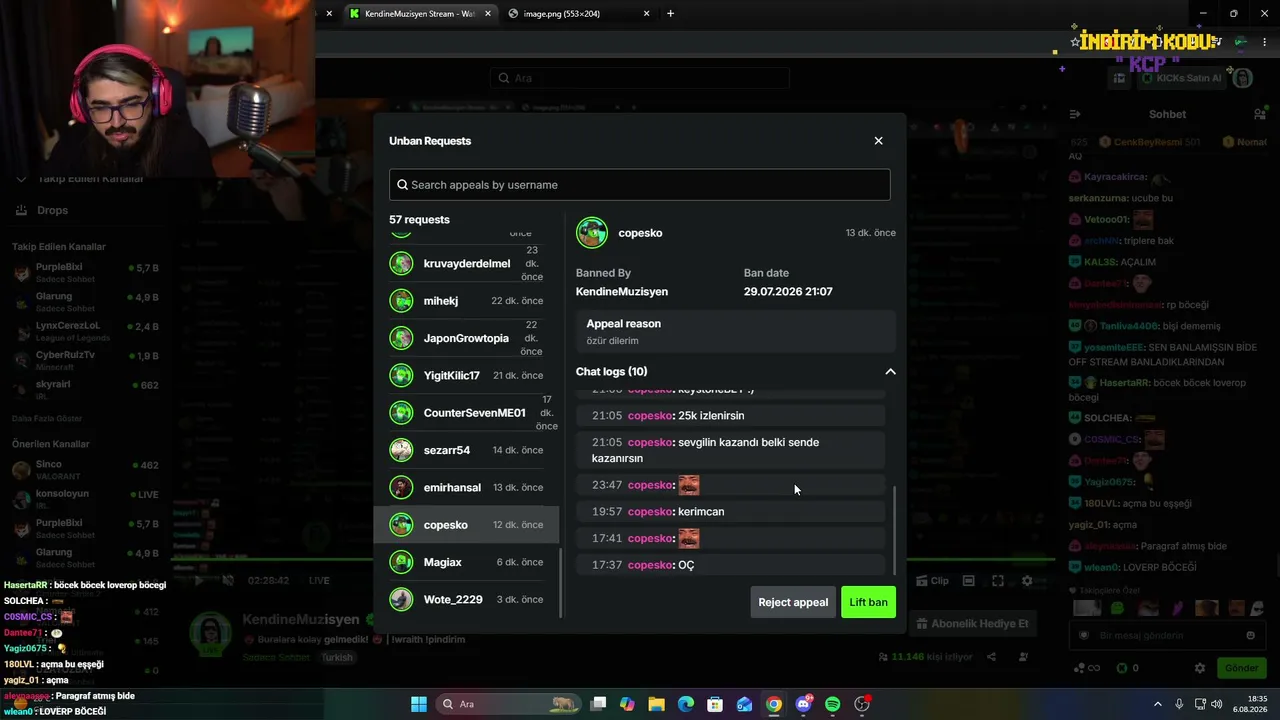Viewport: 1280px width, 720px height.
Task: Open Windows Start menu
Action: pos(419,704)
